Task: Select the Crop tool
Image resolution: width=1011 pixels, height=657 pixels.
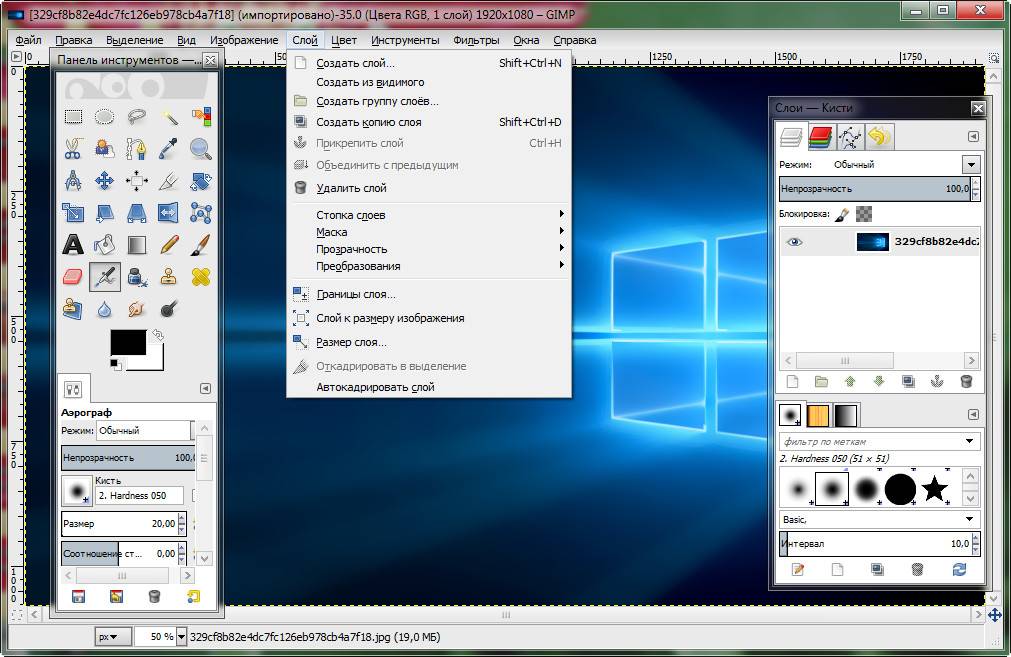Action: click(x=169, y=181)
